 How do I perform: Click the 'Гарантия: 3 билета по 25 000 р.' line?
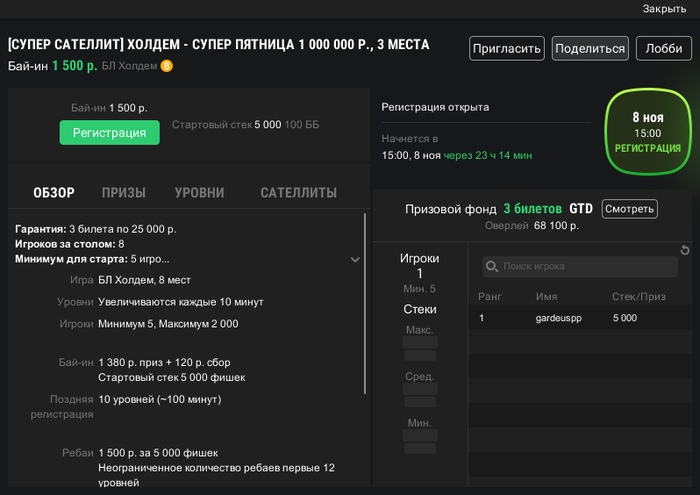click(96, 229)
